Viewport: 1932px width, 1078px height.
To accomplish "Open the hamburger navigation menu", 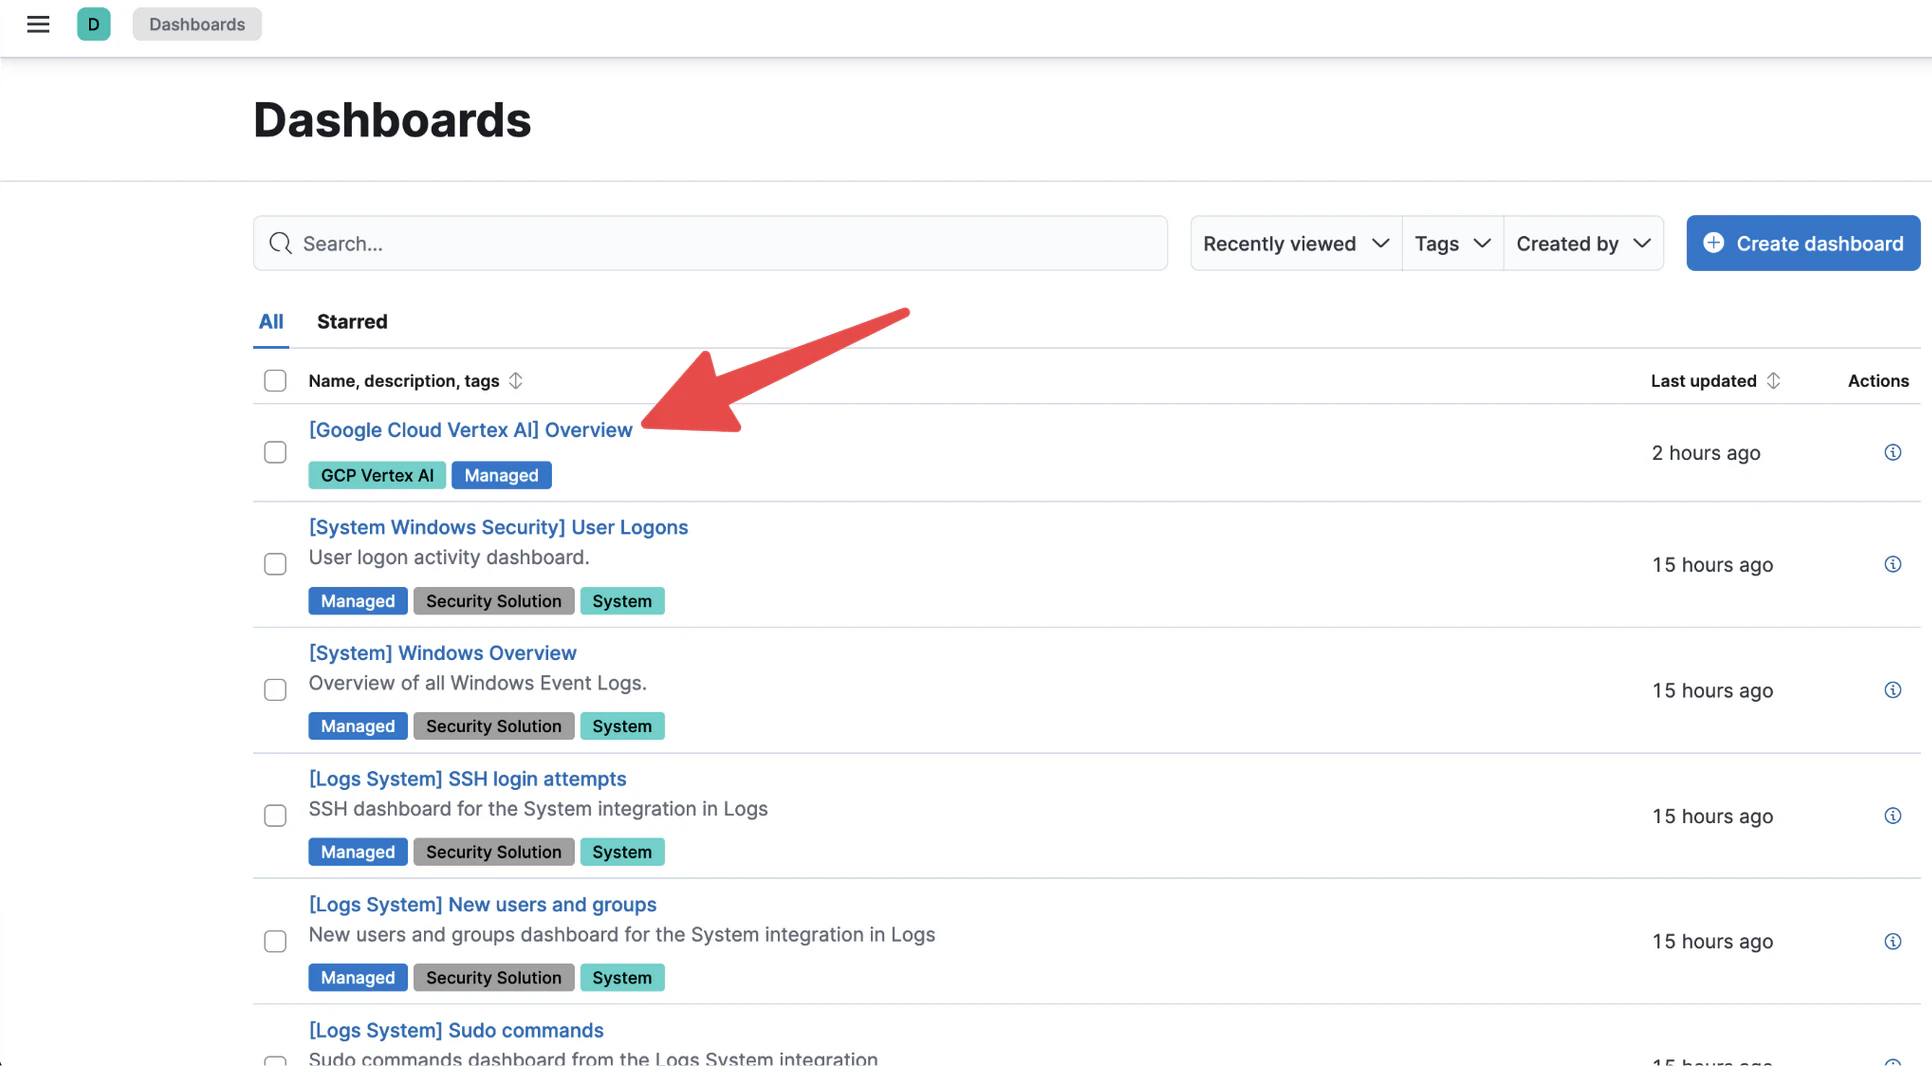I will [x=38, y=24].
